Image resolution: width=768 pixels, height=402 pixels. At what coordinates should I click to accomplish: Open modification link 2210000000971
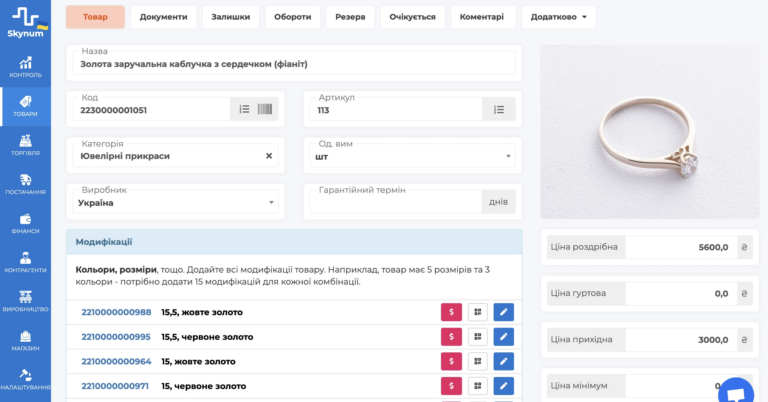click(x=116, y=386)
